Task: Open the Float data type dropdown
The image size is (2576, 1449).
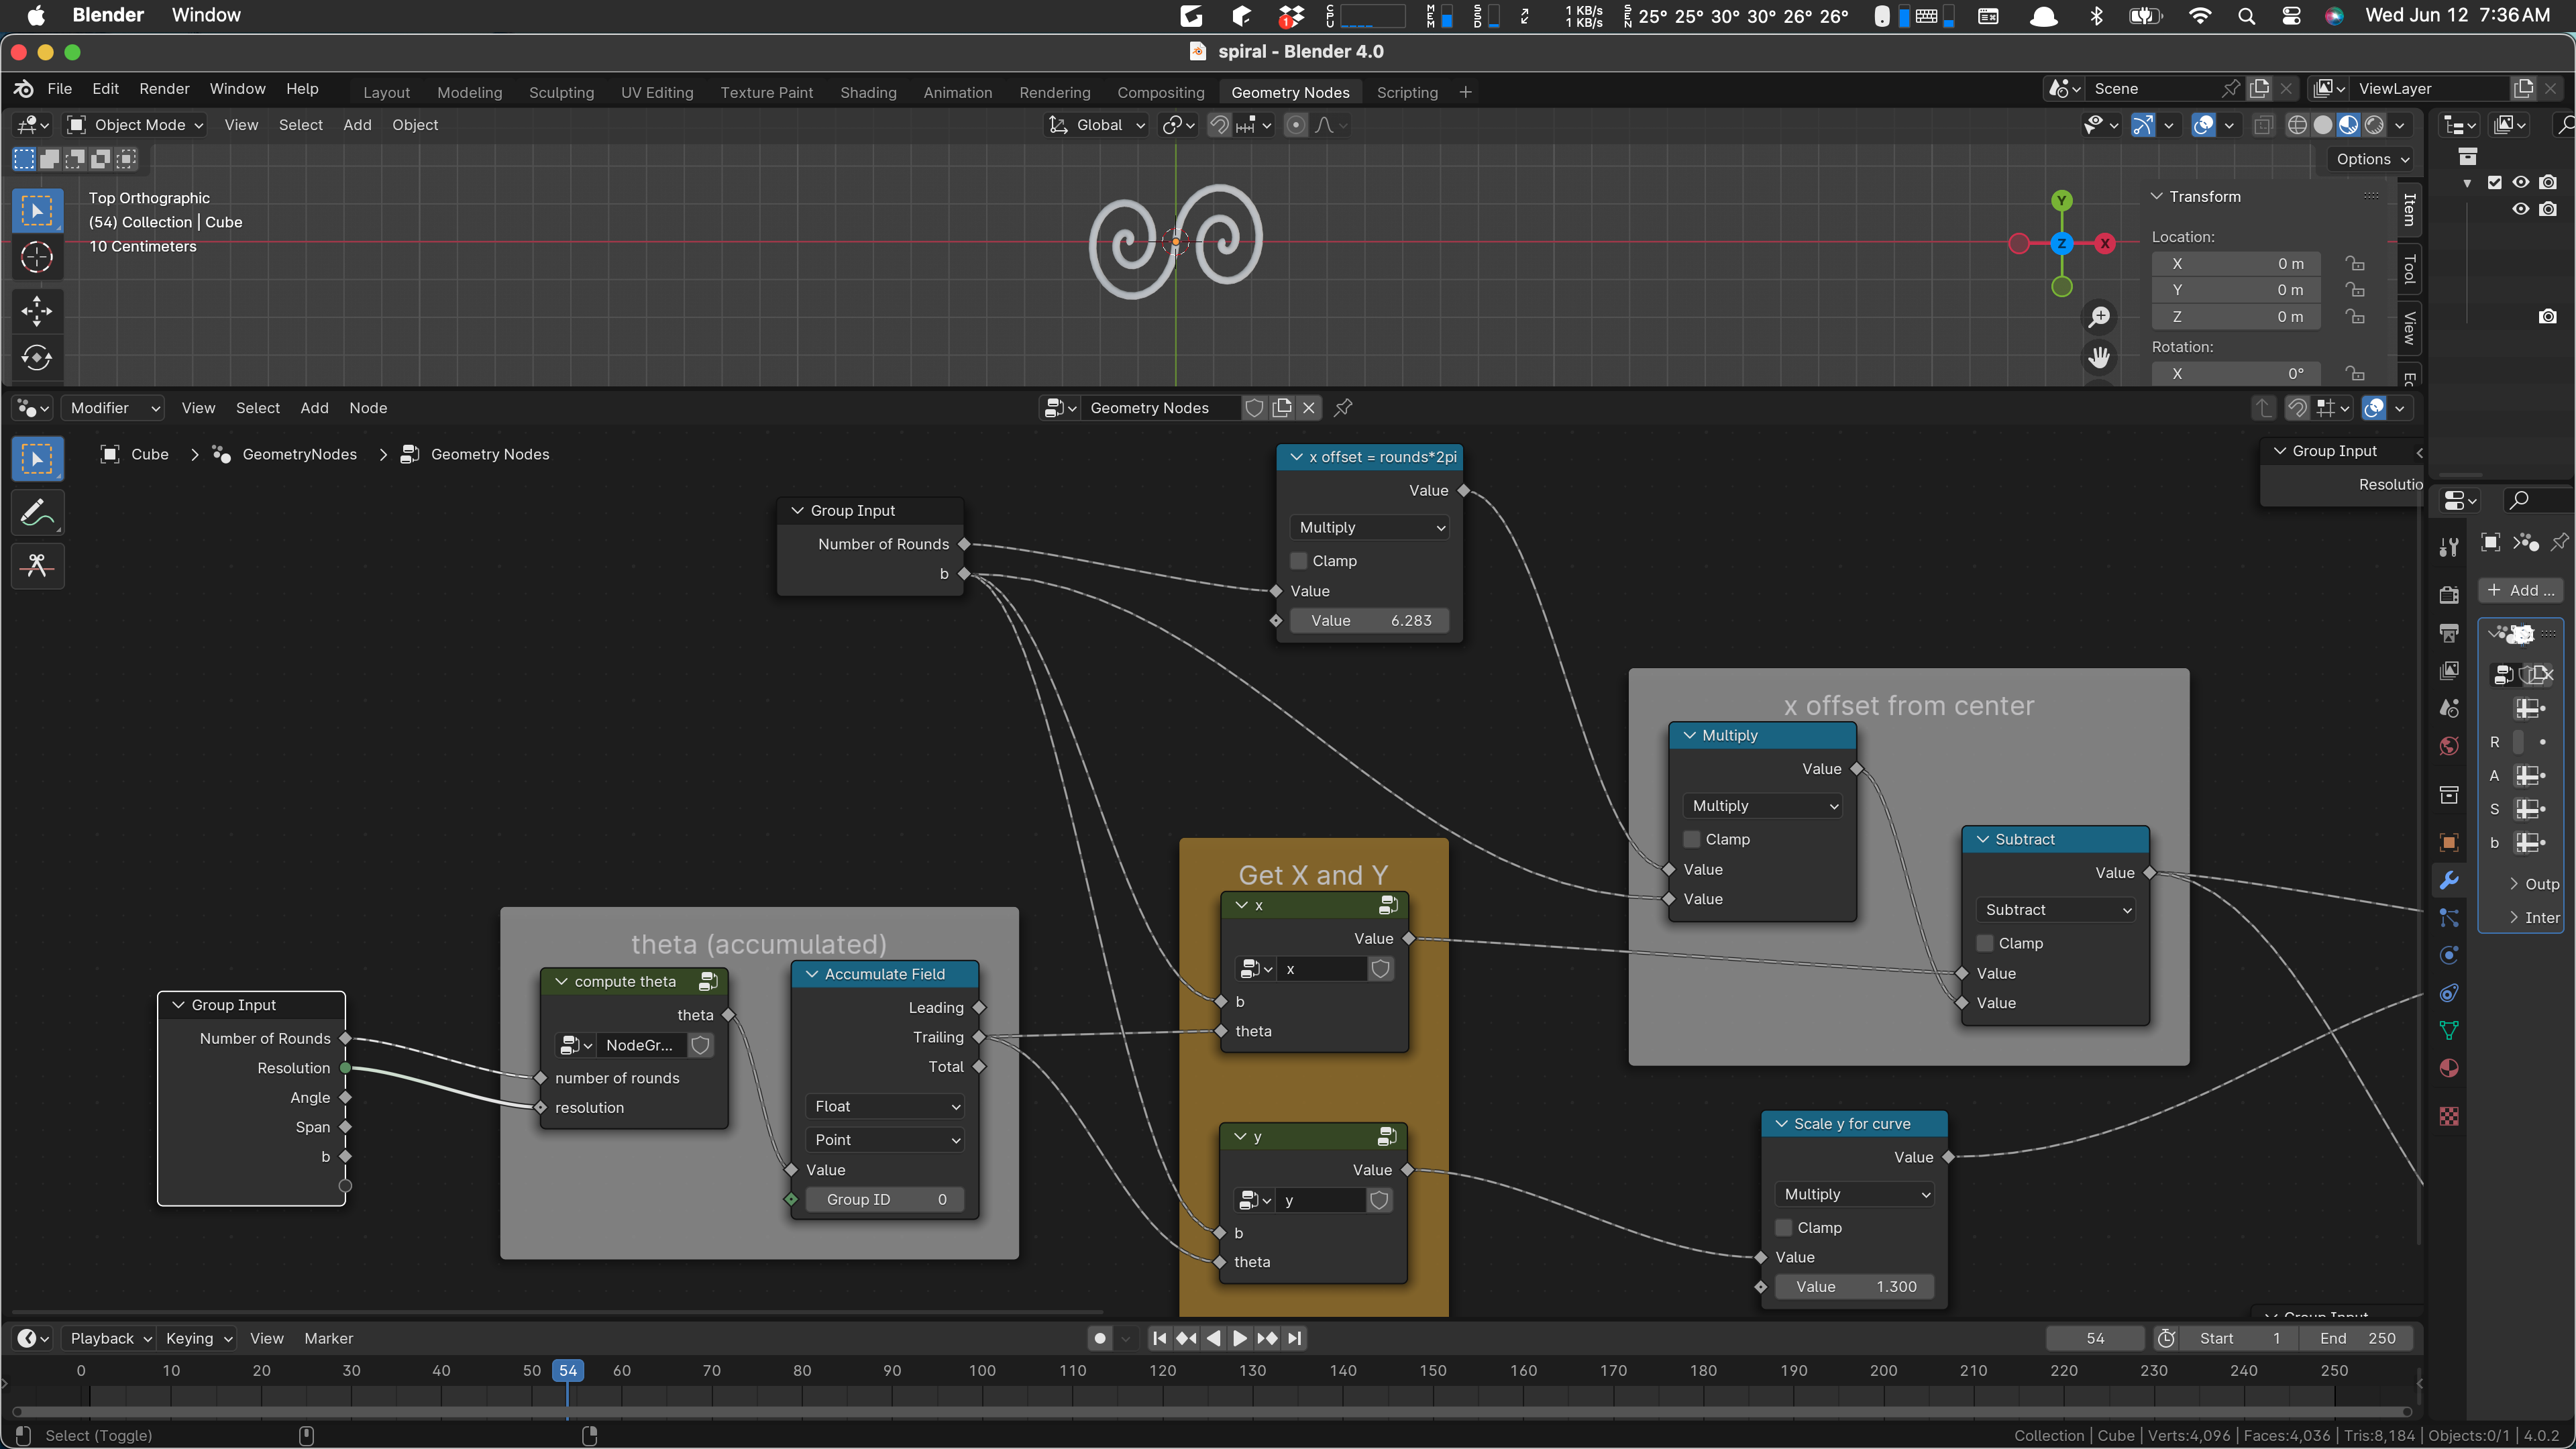Action: click(x=884, y=1106)
